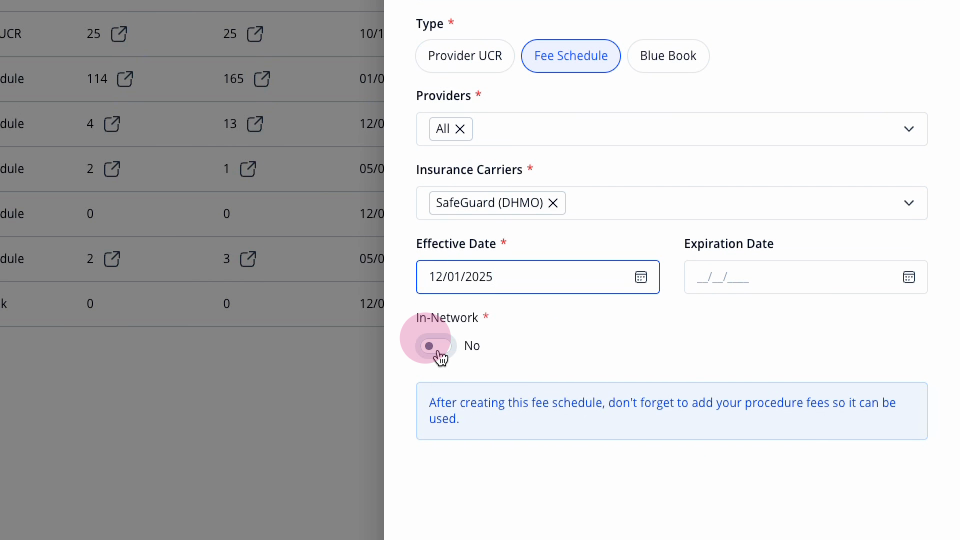This screenshot has width=960, height=540.
Task: Open the external link icon next to 3
Action: [x=248, y=259]
